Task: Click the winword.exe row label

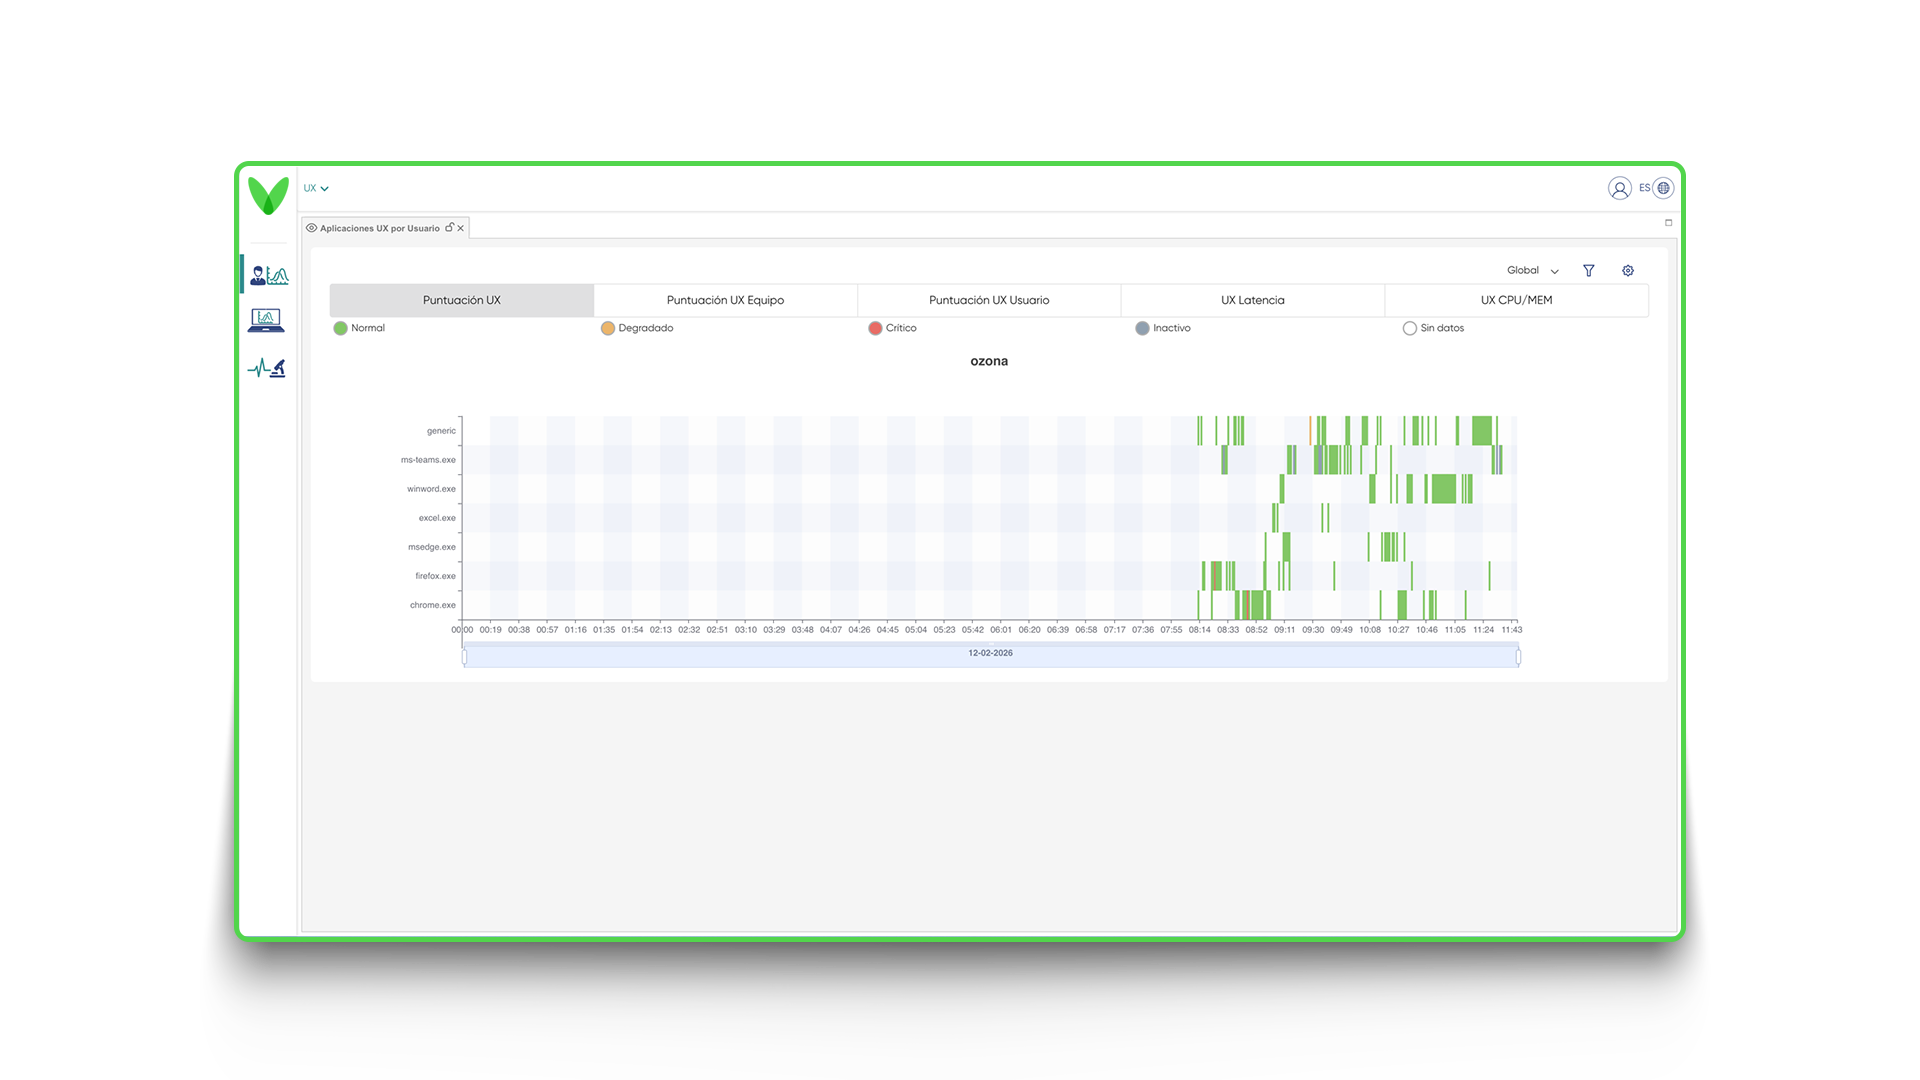Action: point(431,489)
